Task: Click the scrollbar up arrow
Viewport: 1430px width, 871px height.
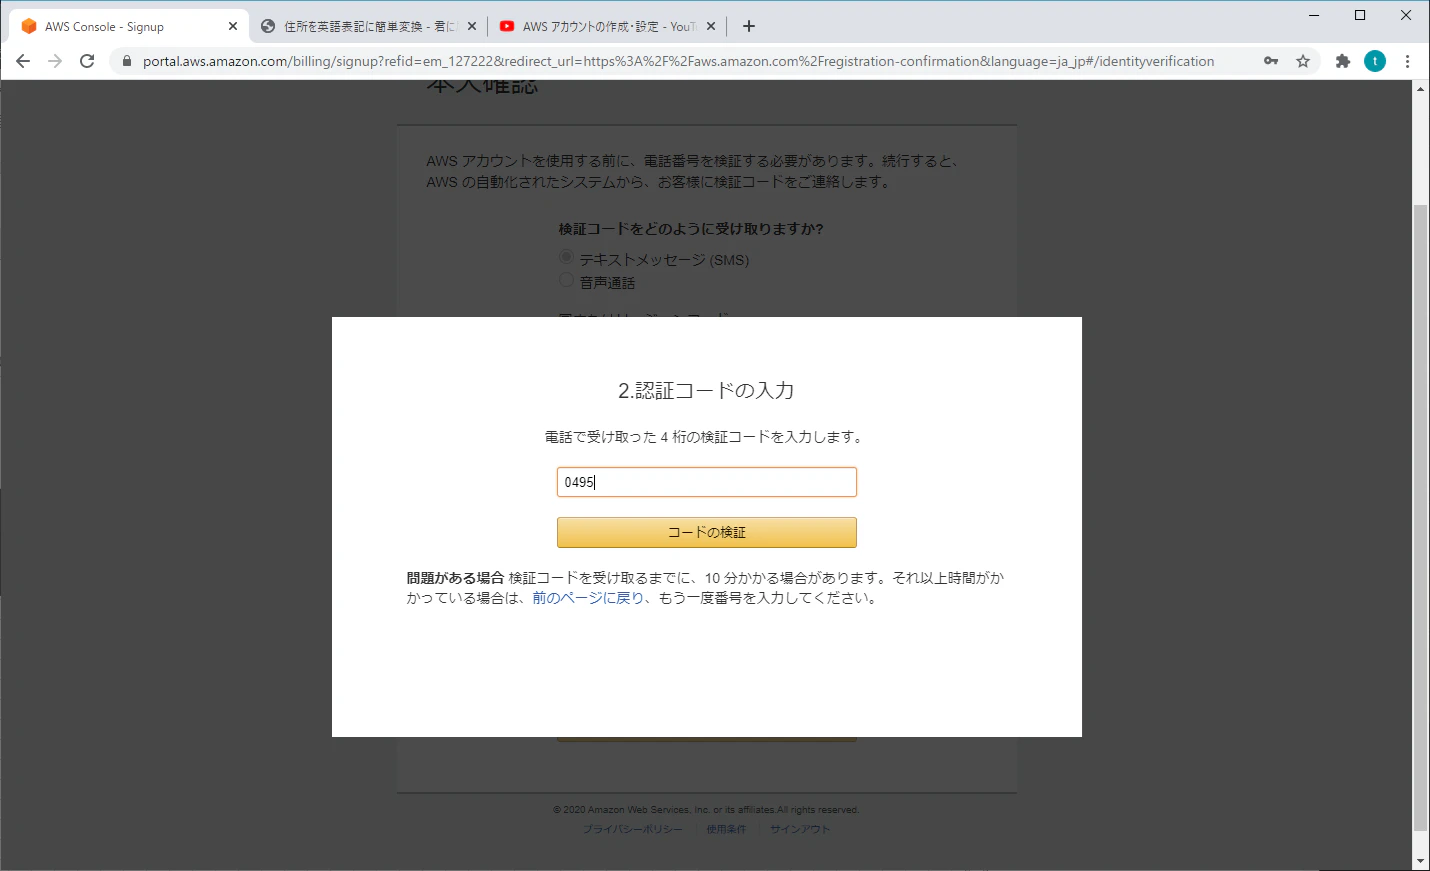Action: pyautogui.click(x=1420, y=89)
